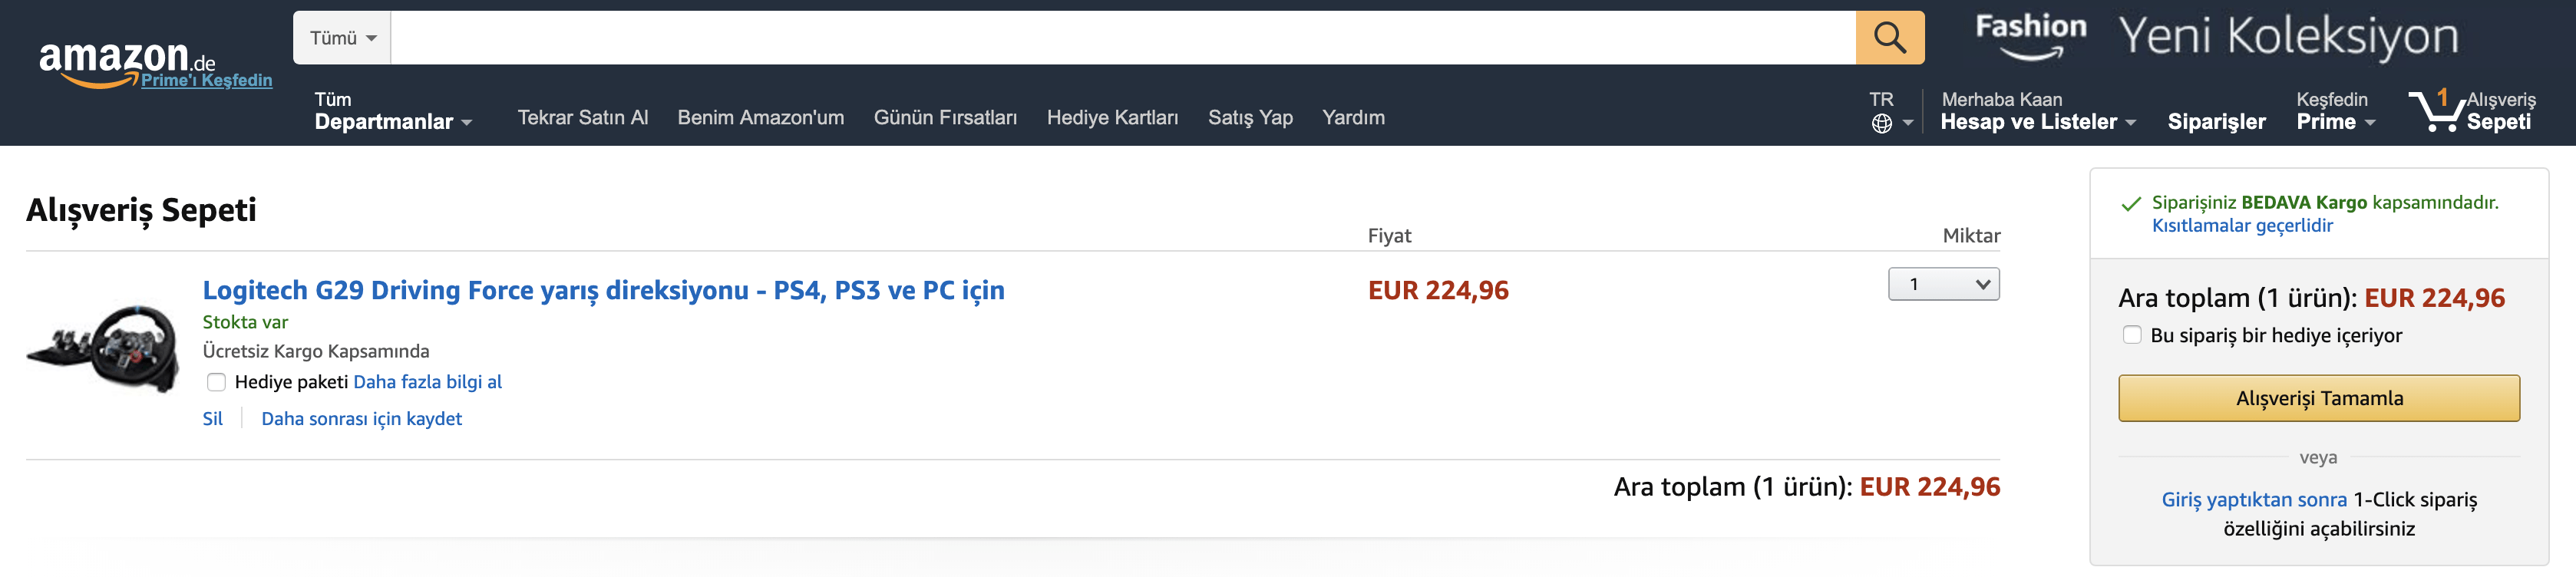Expand the Tüm Departmanlar menu
The width and height of the screenshot is (2576, 577).
coord(392,111)
